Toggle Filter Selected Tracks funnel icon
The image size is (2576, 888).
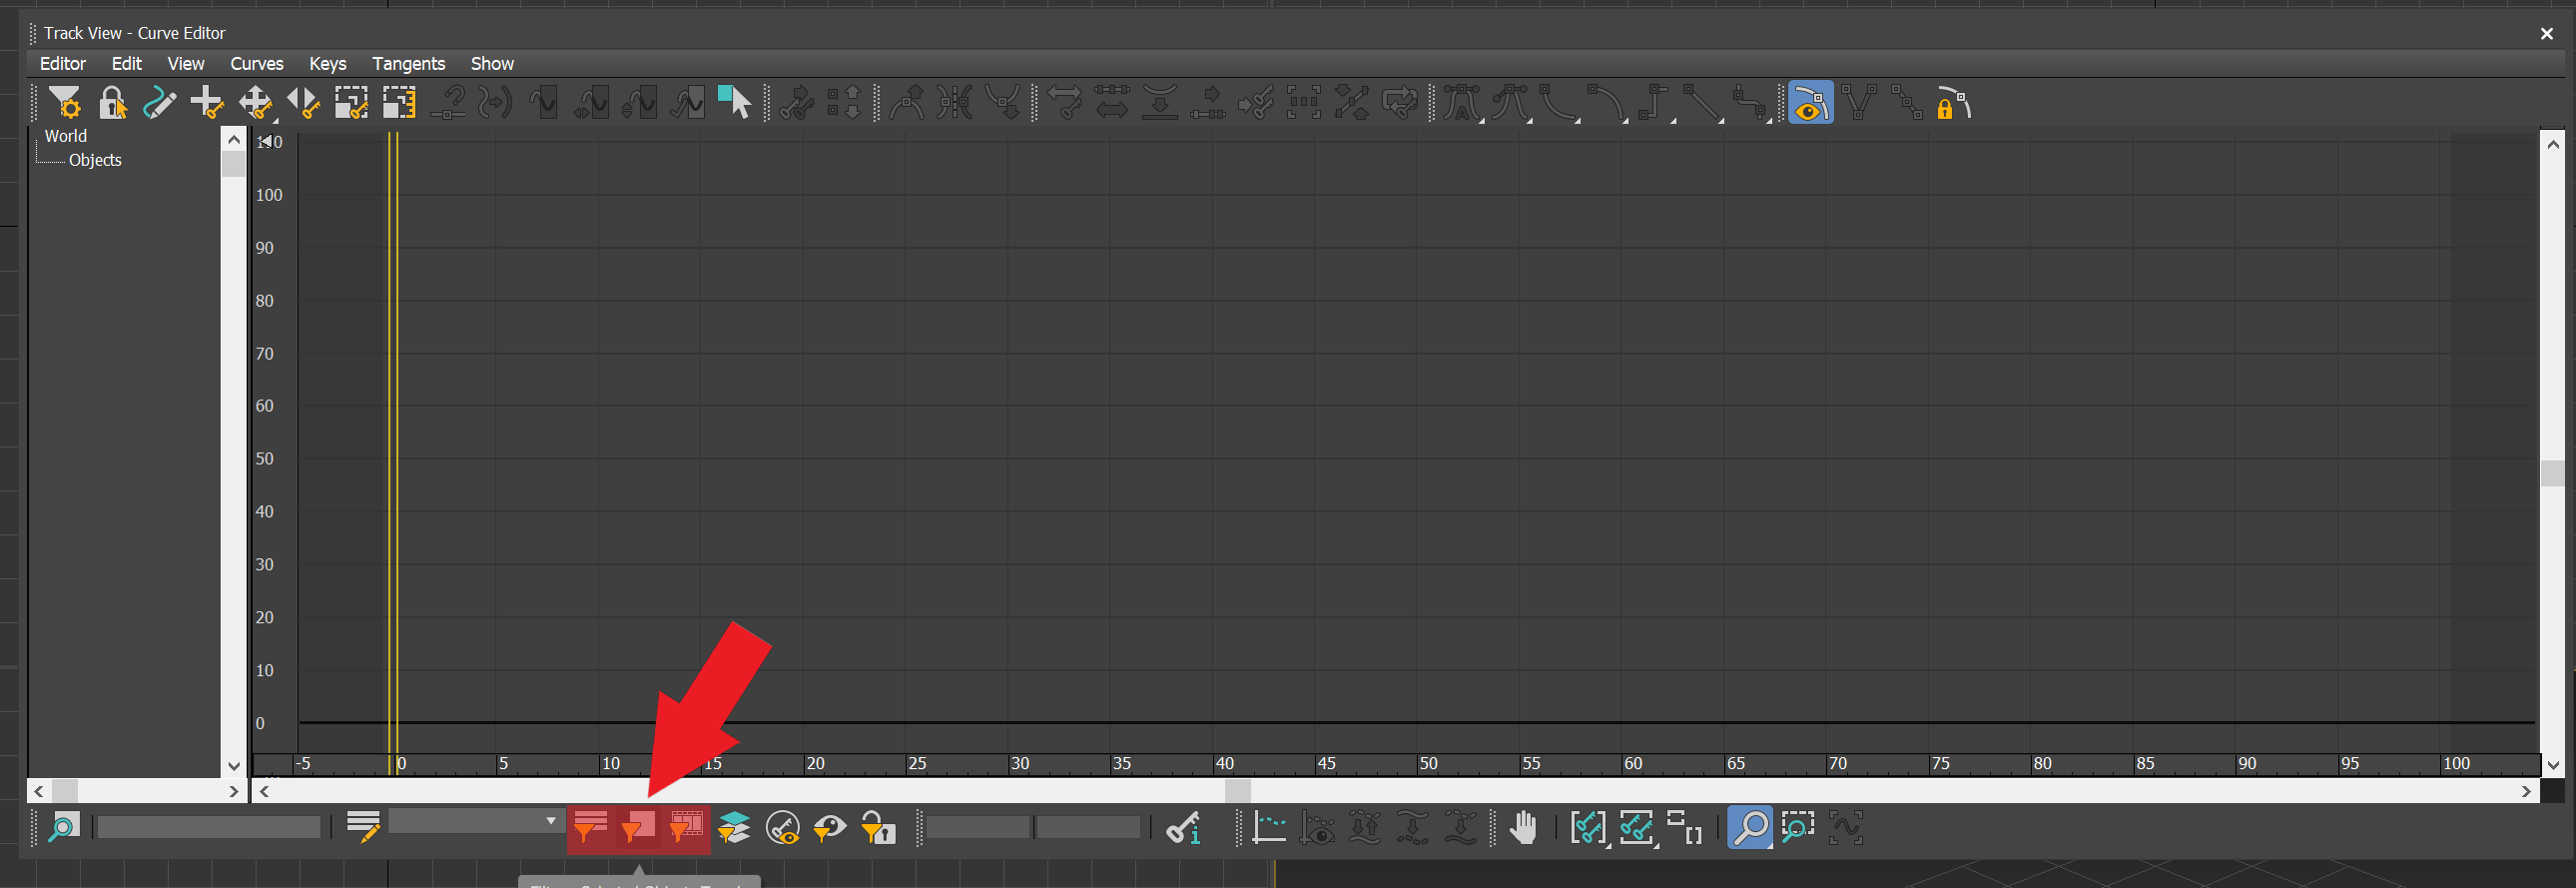coord(590,828)
